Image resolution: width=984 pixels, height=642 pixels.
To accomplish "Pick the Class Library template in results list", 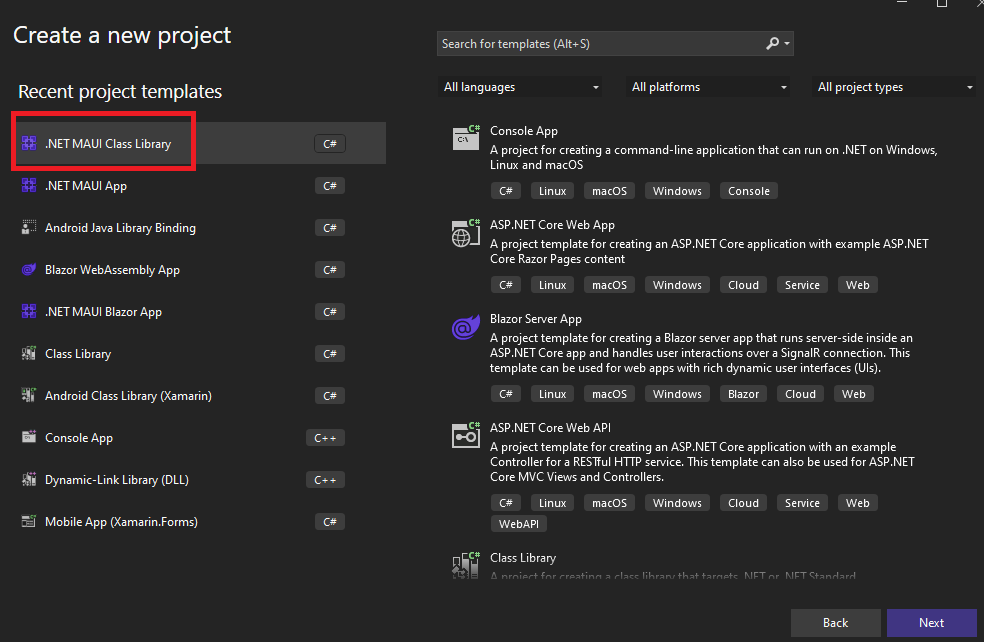I will point(523,558).
